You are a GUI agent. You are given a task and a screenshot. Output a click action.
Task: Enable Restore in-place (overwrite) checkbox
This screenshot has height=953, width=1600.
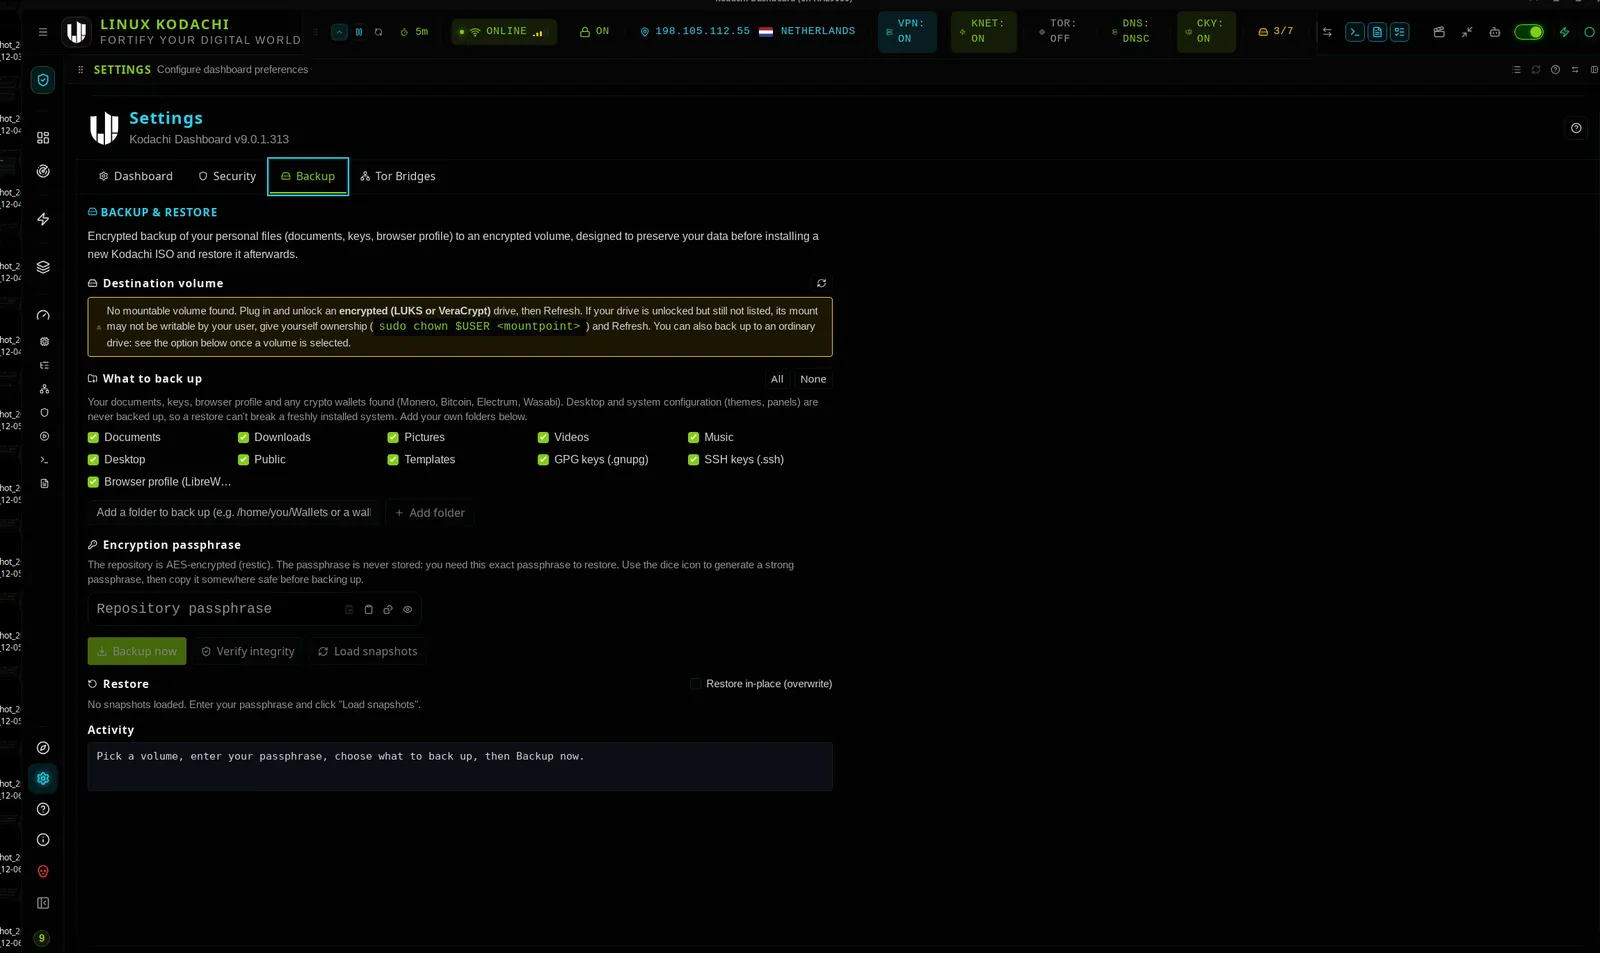(695, 684)
